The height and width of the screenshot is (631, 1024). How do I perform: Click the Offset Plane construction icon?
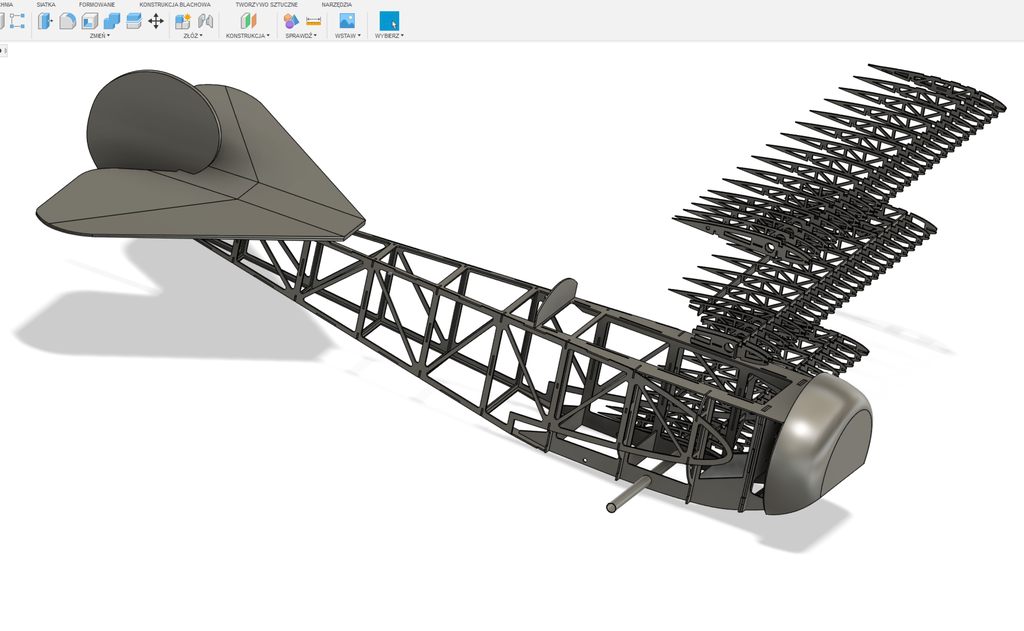[248, 21]
